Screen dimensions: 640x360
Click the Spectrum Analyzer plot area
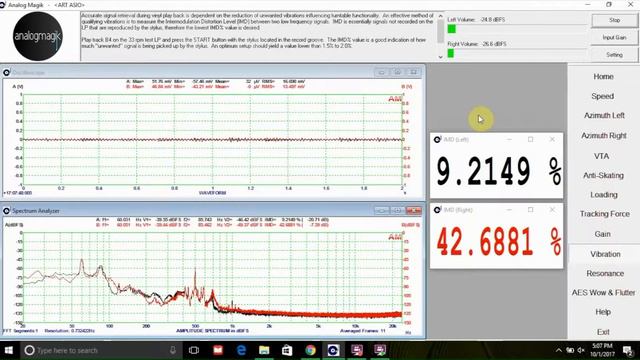click(212, 278)
